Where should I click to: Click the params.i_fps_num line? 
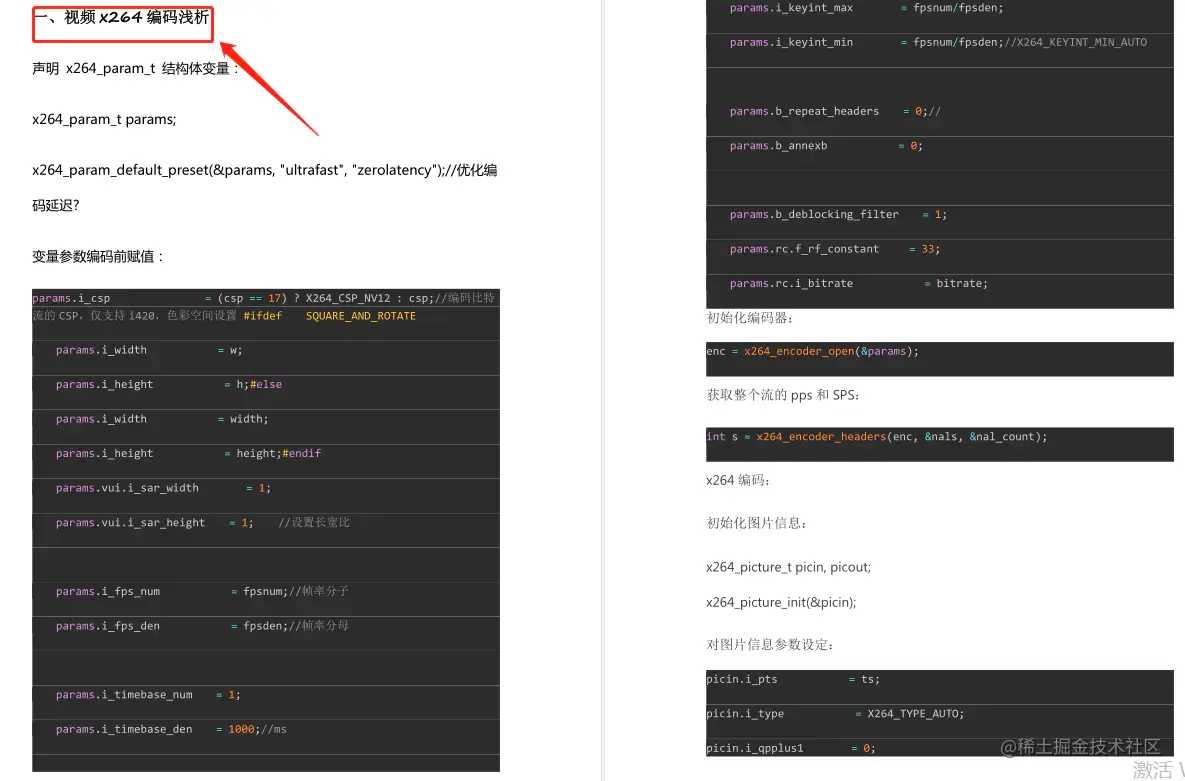(202, 591)
